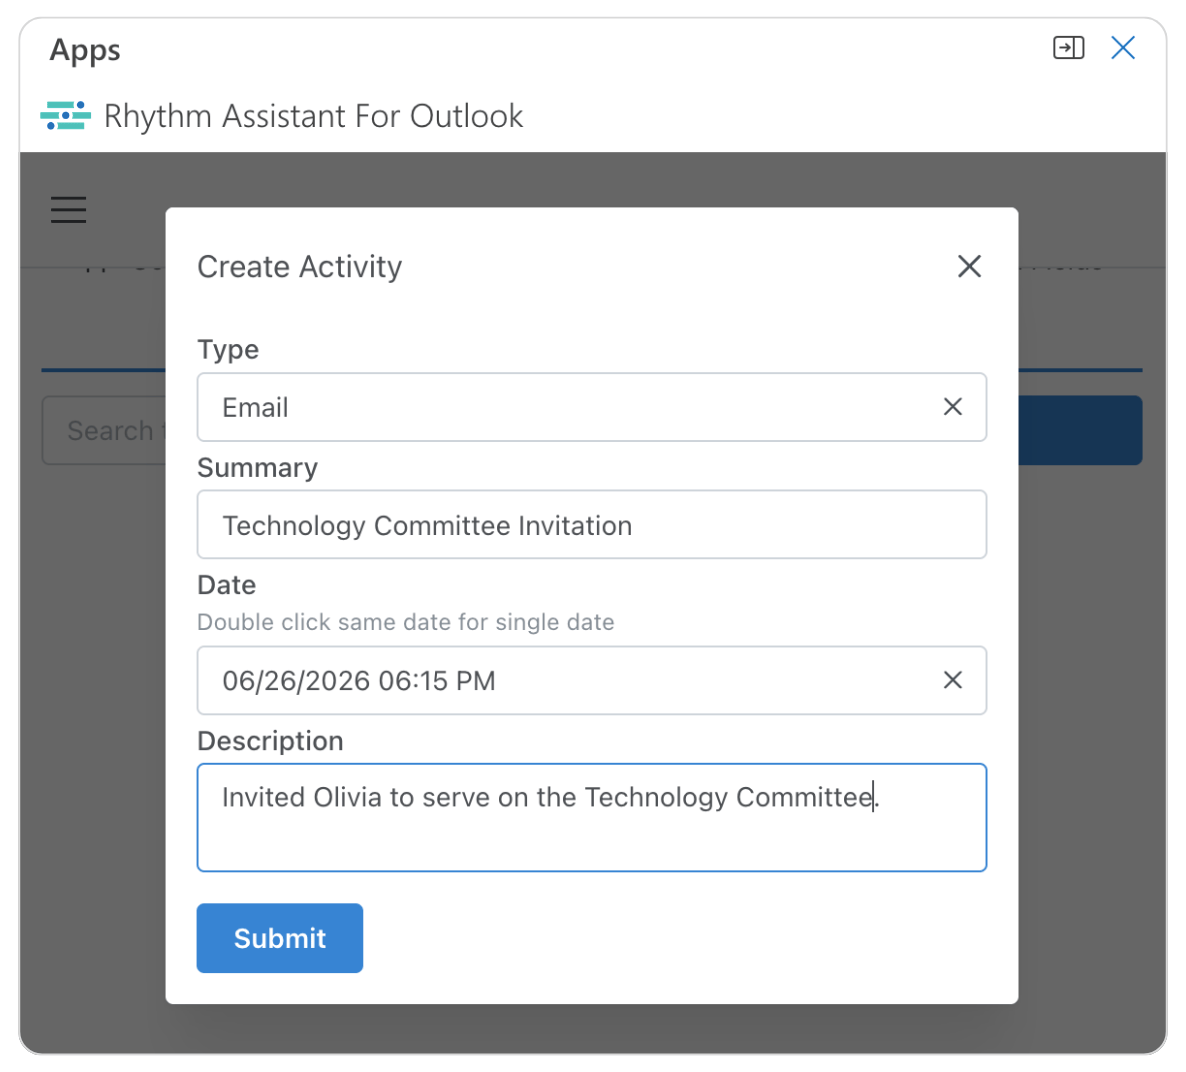
Task: Select the Create Activity heading
Action: [x=300, y=266]
